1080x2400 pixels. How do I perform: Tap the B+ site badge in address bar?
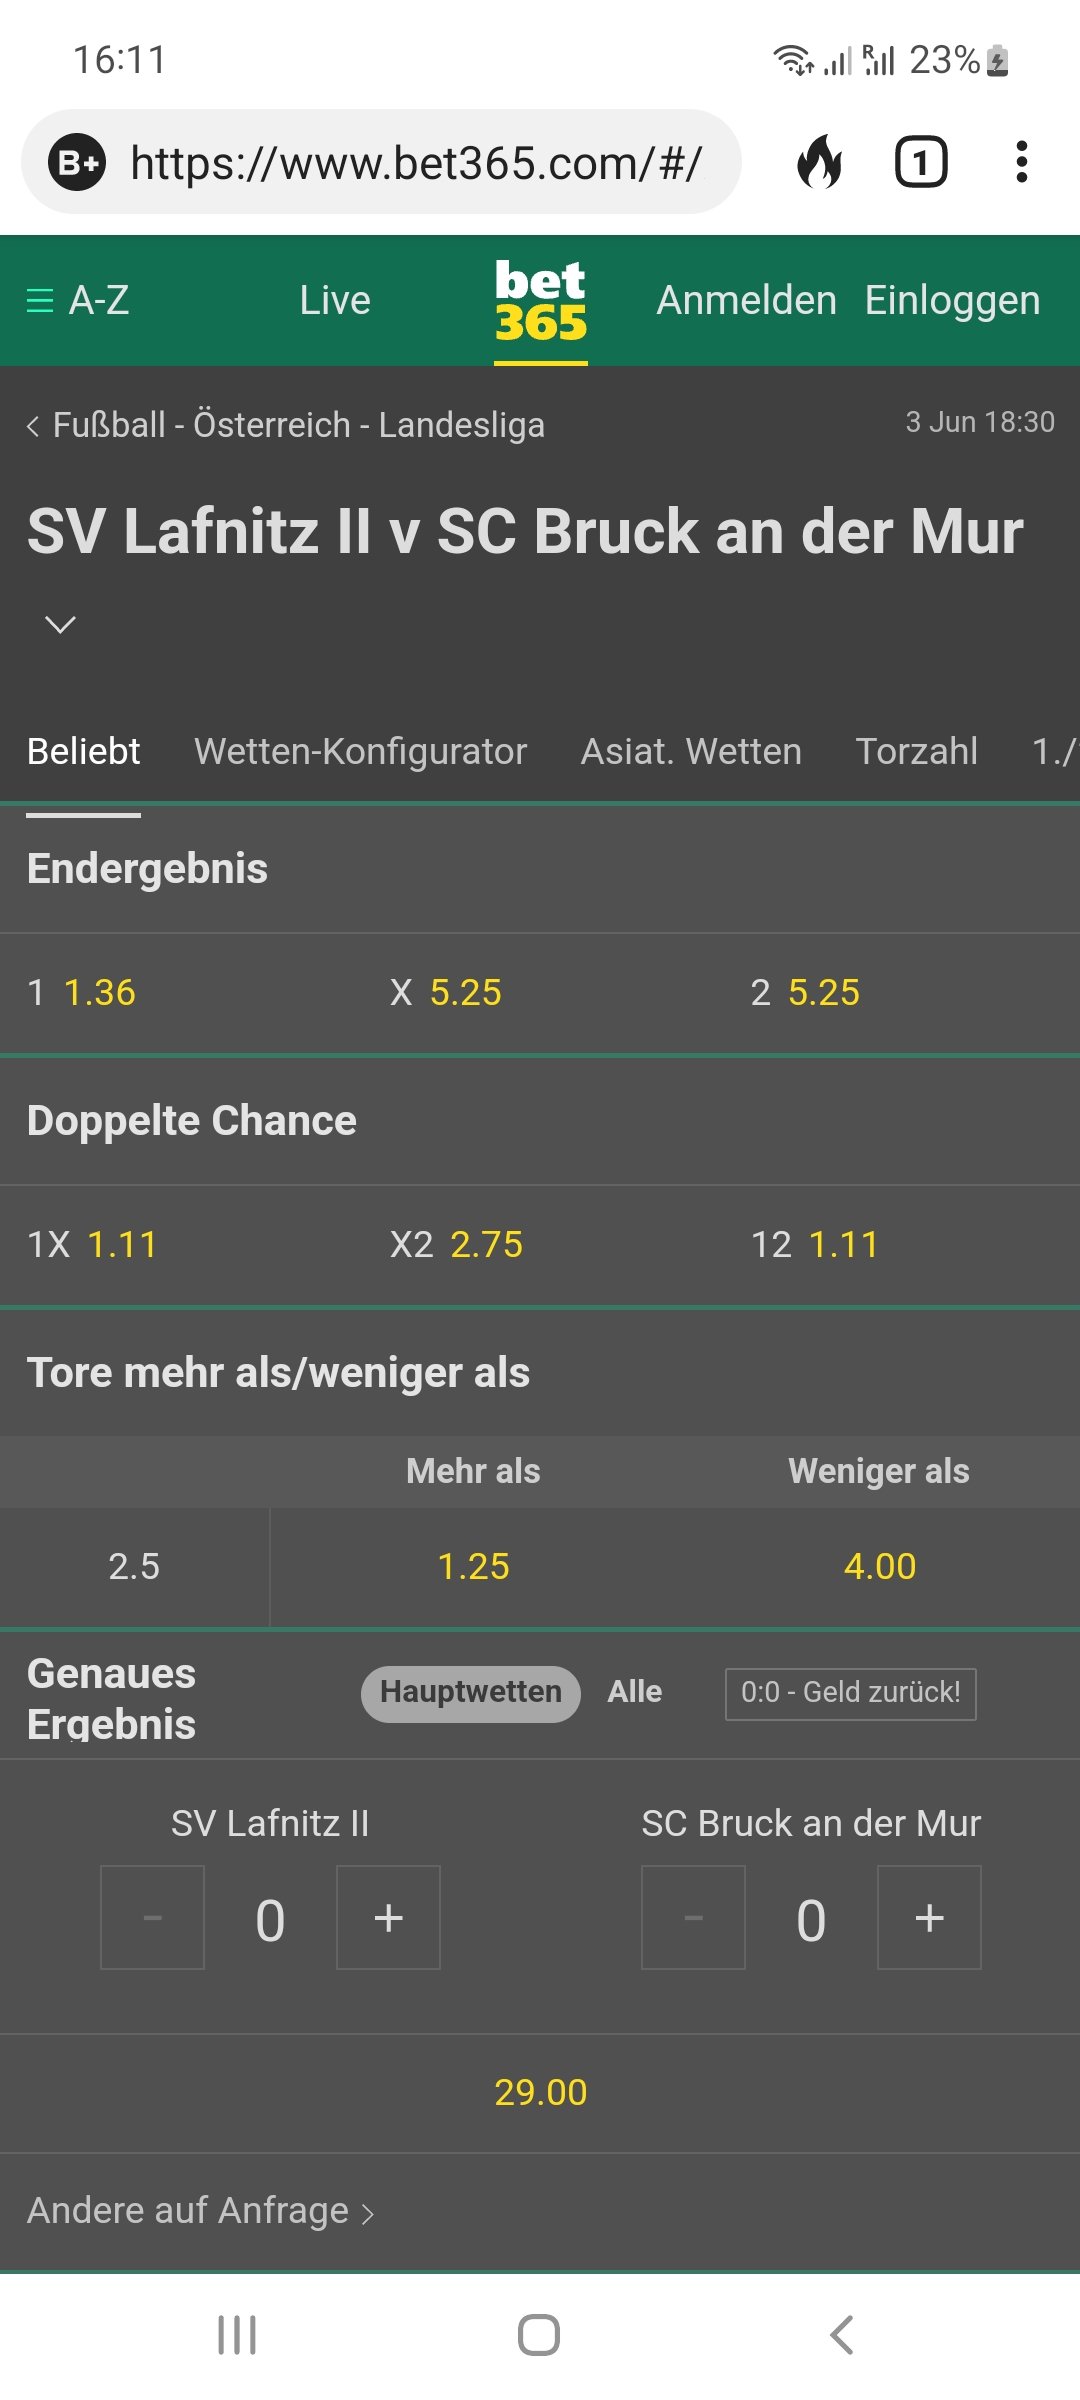(x=77, y=162)
